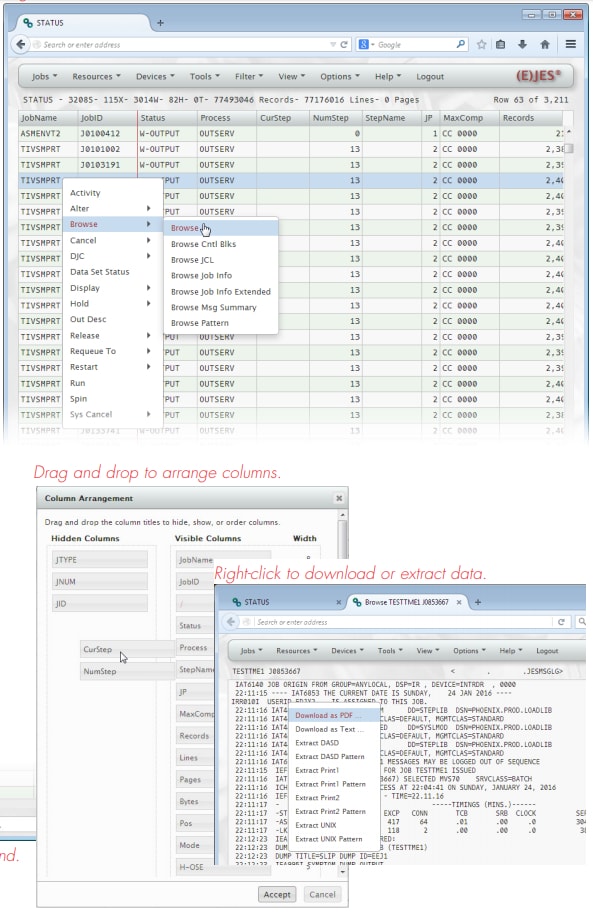Open the Jobs dropdown menu
The height and width of the screenshot is (916, 593).
click(44, 77)
